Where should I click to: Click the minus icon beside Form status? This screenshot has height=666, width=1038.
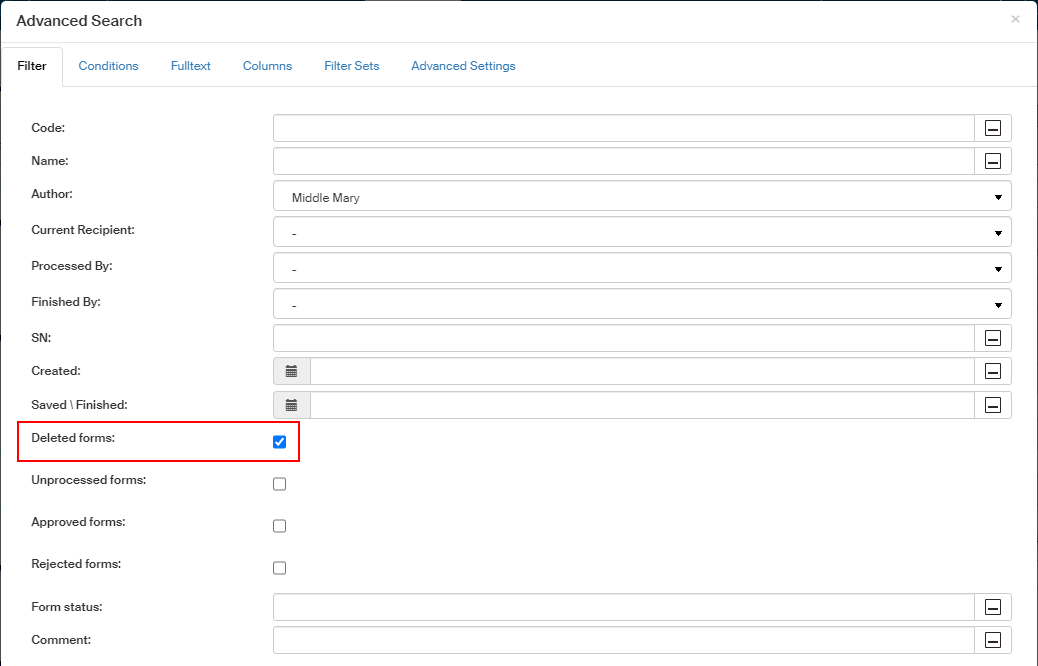(x=993, y=607)
